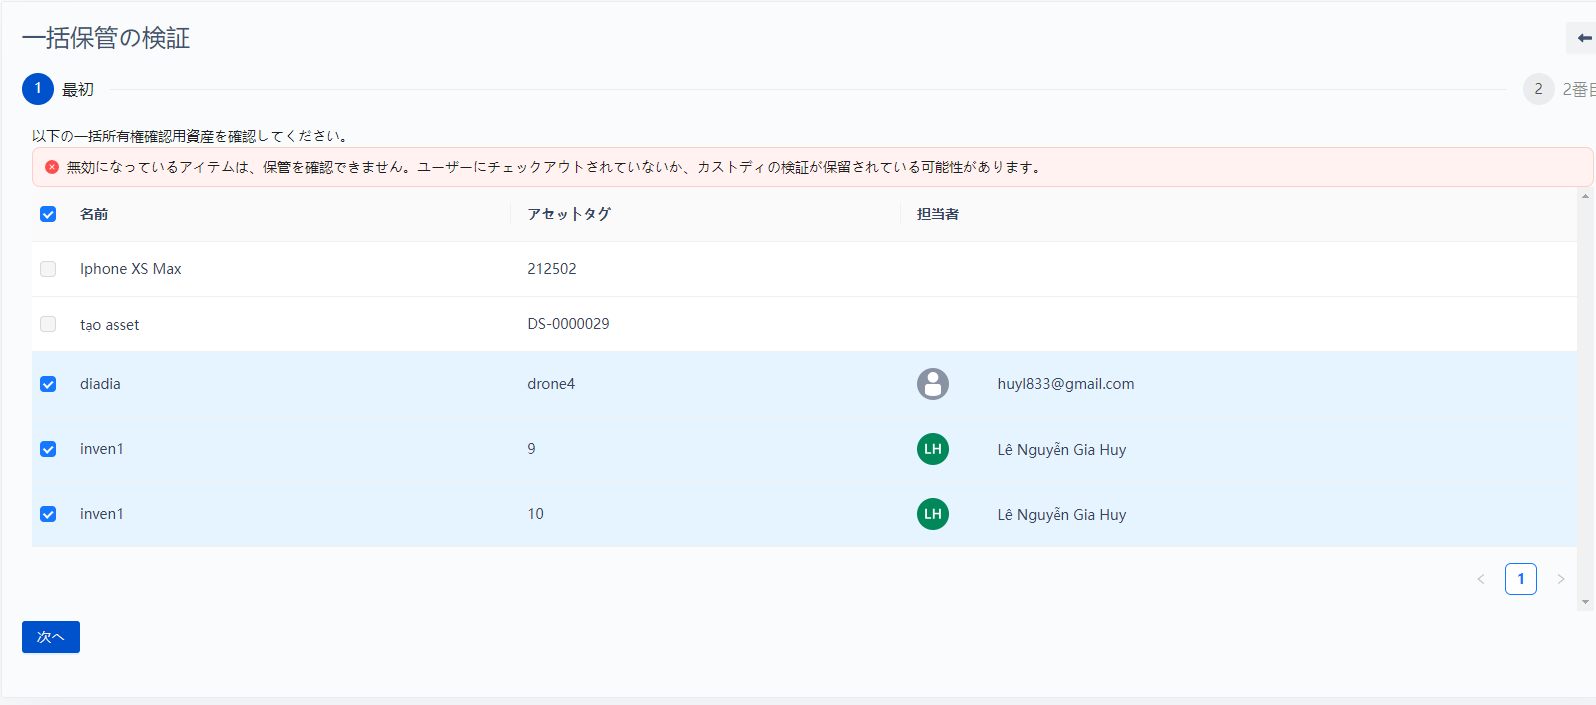Uncheck the checkbox for inven1 tag 10

tap(48, 514)
